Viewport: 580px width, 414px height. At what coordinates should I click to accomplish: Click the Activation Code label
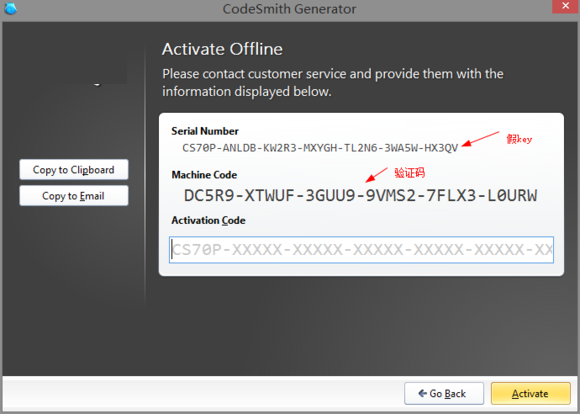pyautogui.click(x=208, y=220)
